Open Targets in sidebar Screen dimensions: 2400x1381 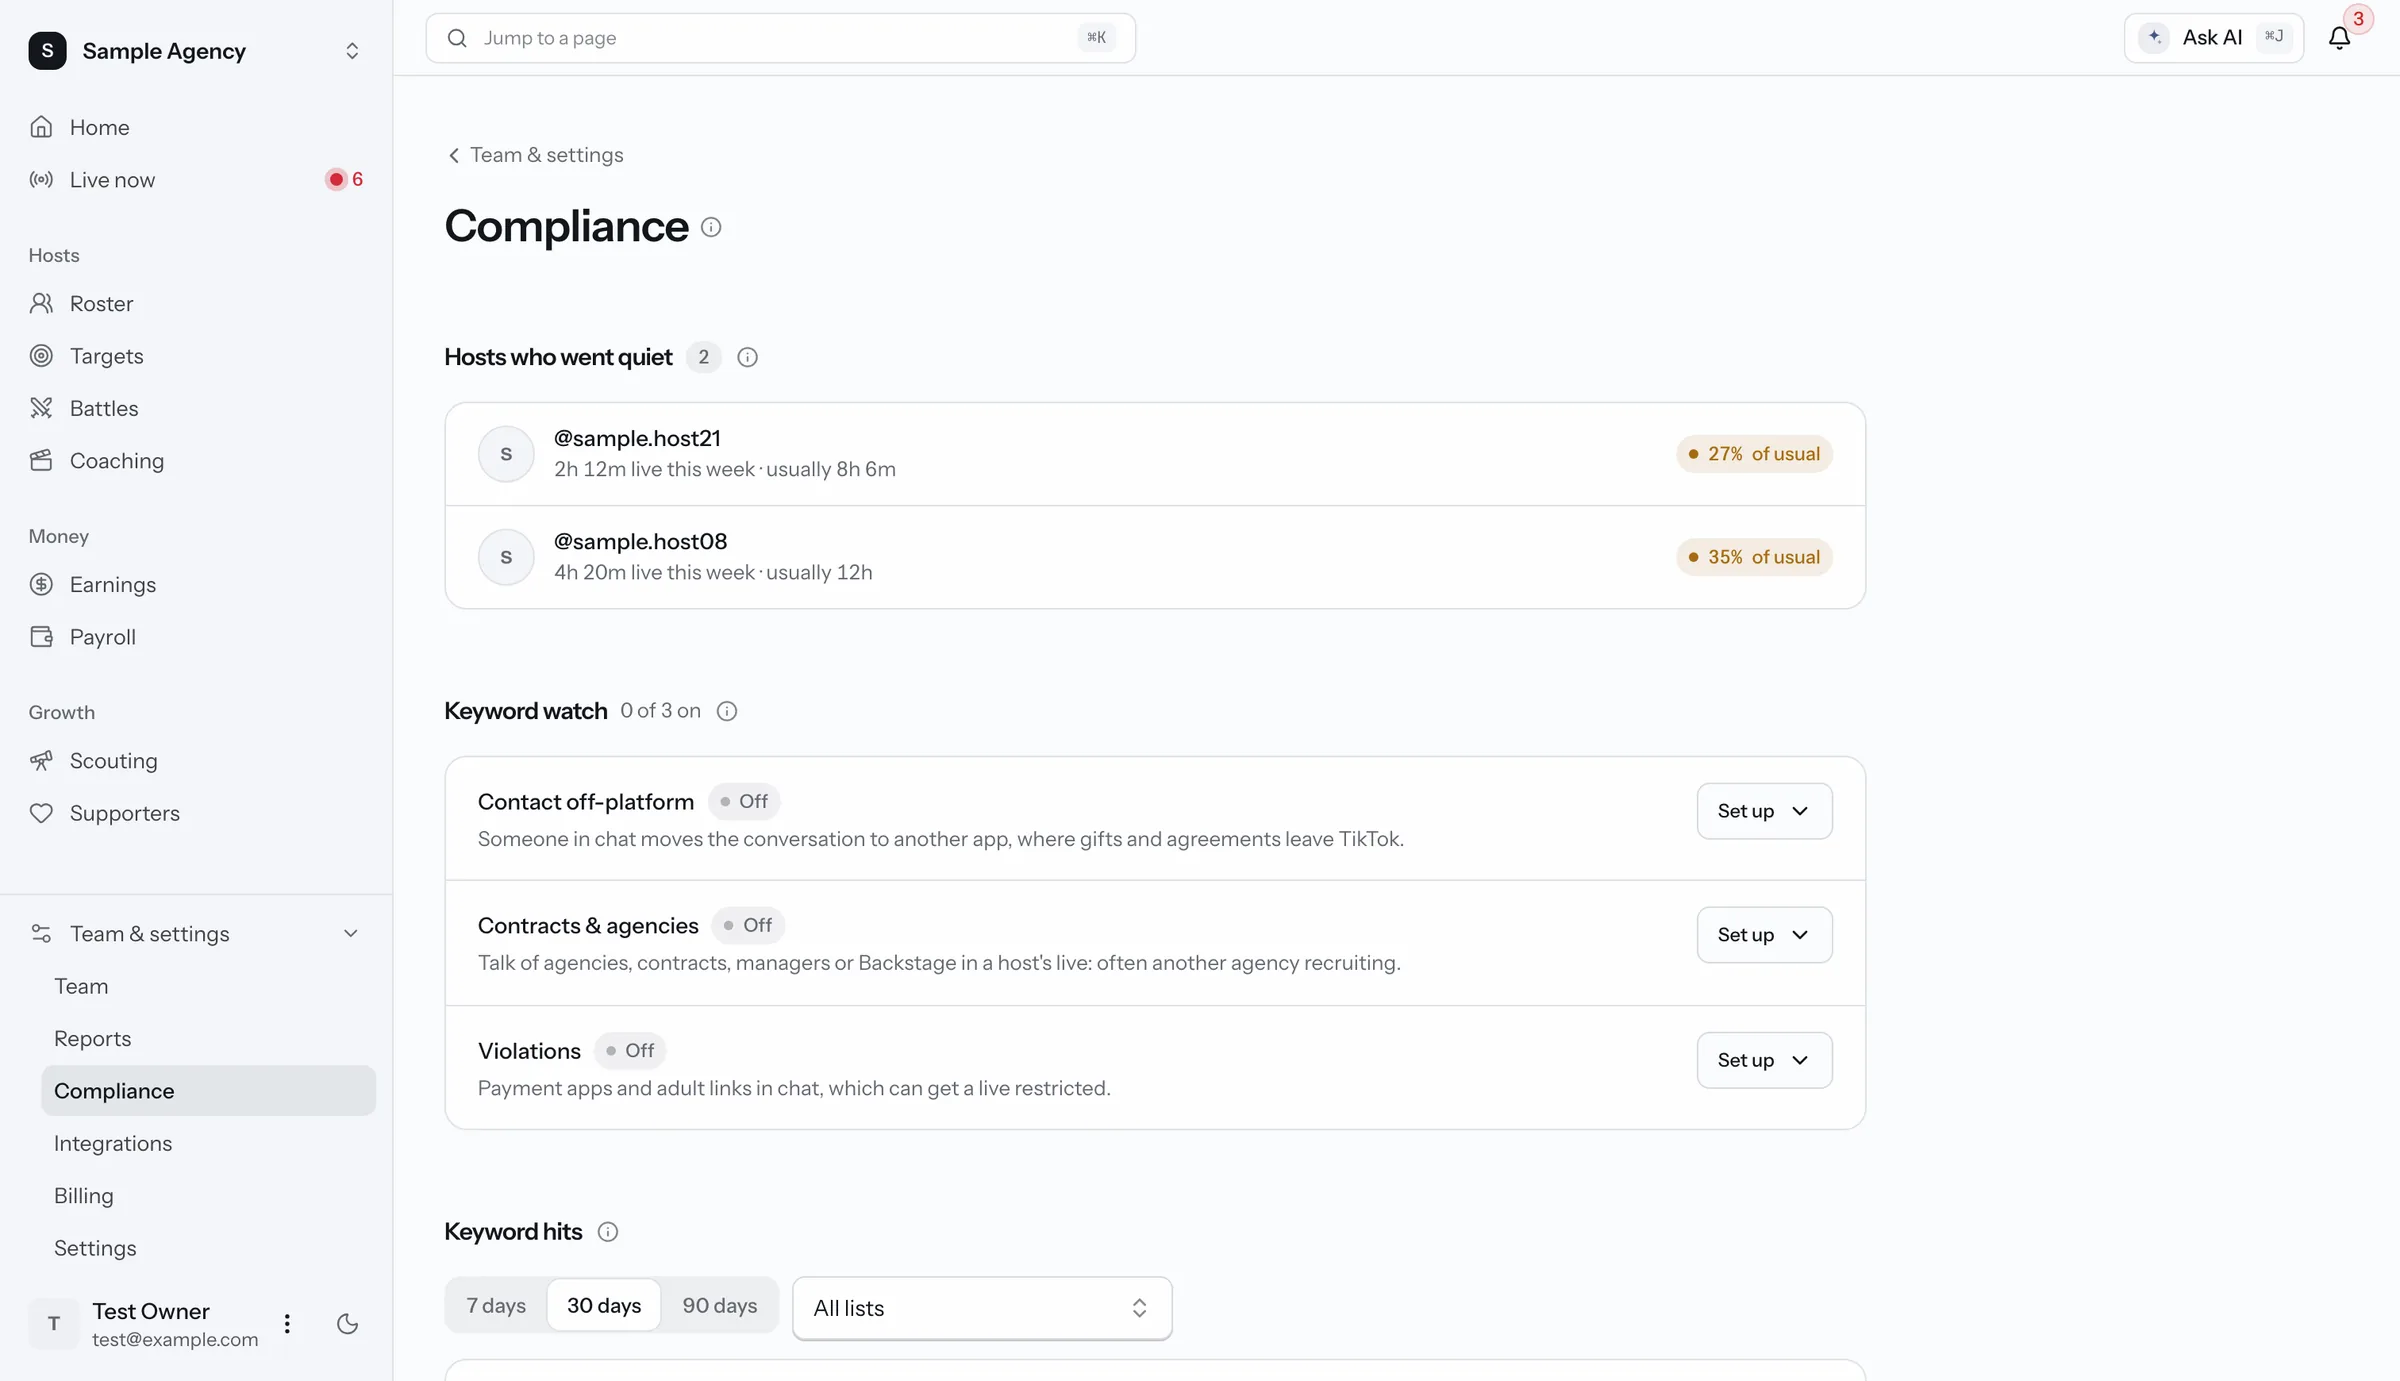(x=196, y=356)
